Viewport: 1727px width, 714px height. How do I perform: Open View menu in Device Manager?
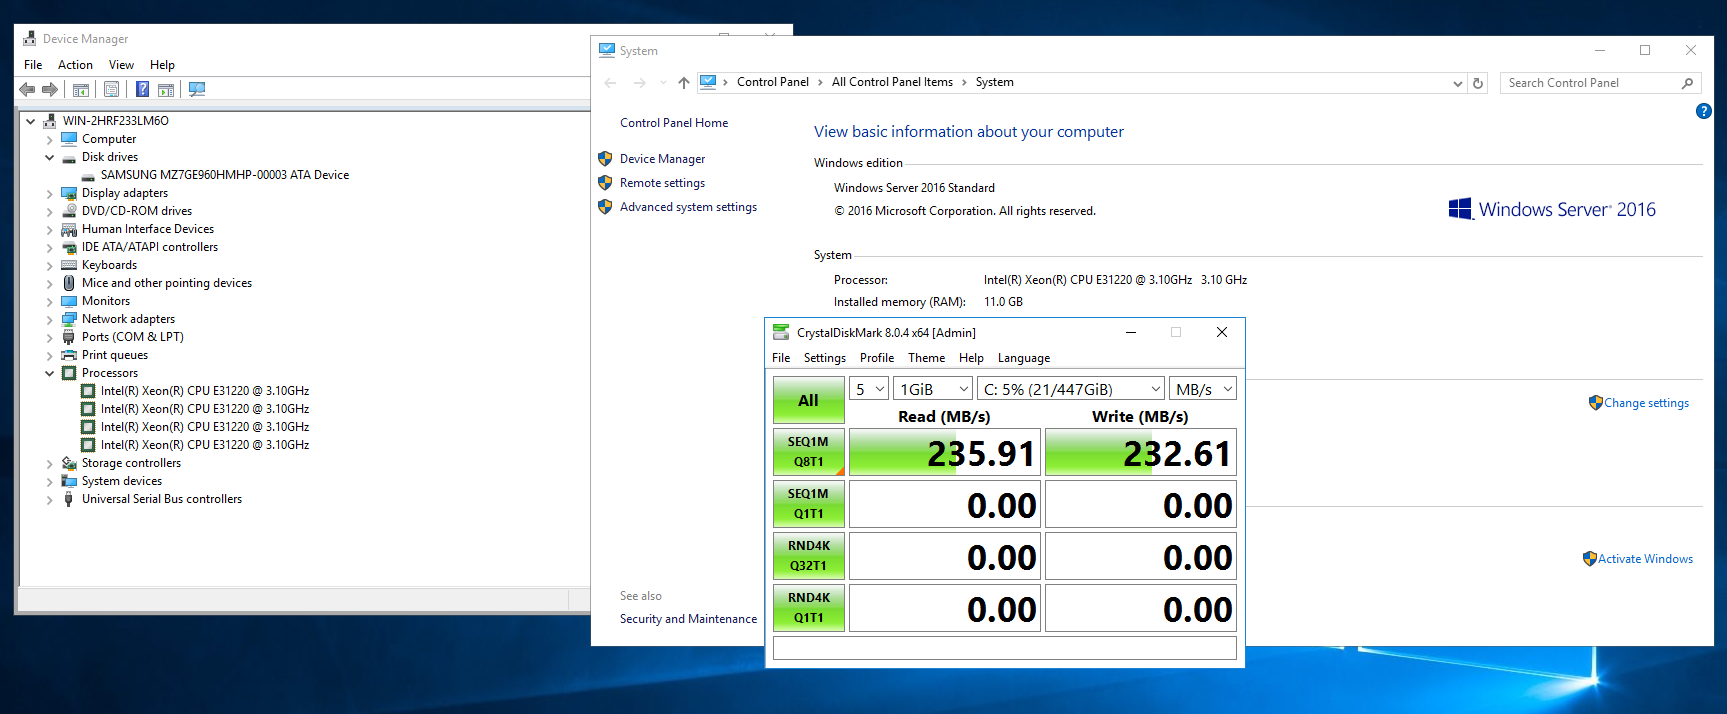click(121, 65)
